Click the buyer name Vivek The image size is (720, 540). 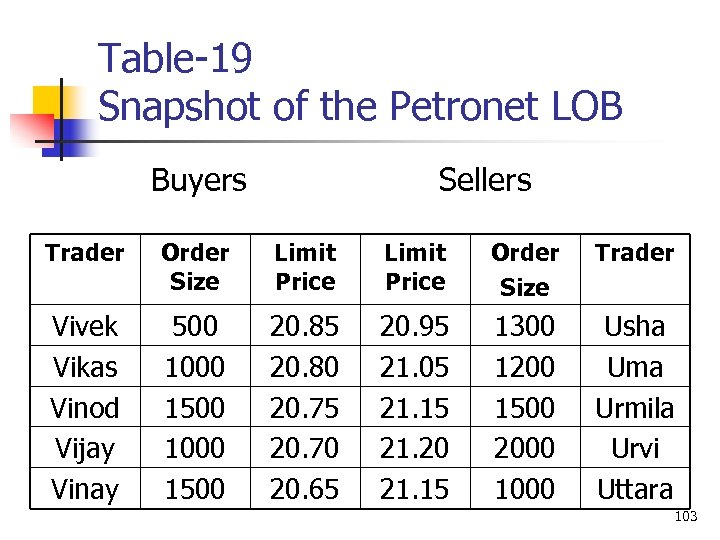coord(85,327)
